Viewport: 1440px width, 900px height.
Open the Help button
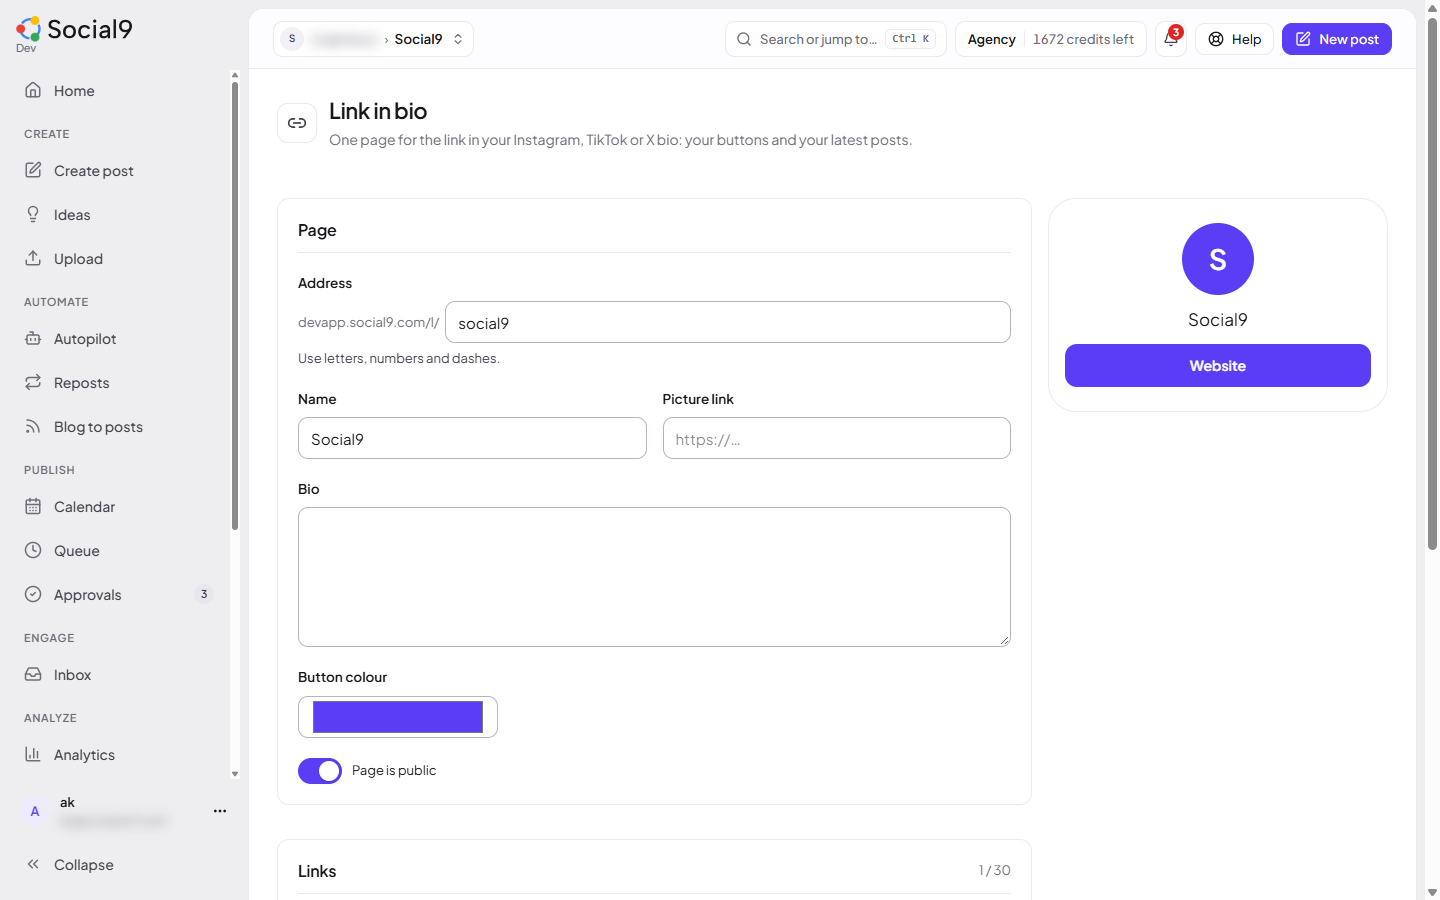tap(1235, 39)
